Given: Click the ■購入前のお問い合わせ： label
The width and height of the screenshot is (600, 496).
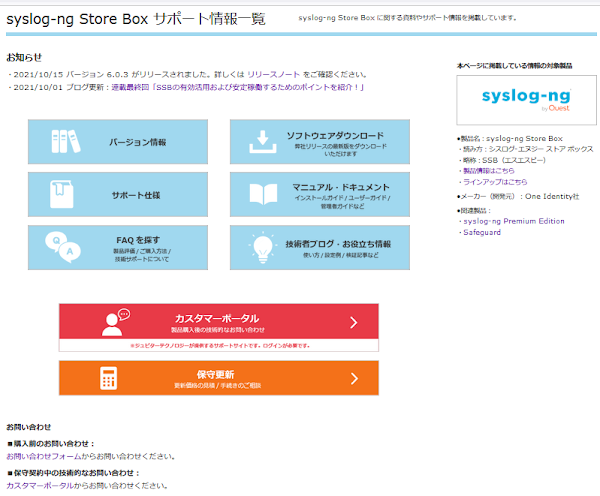Looking at the screenshot, I should click(x=51, y=444).
